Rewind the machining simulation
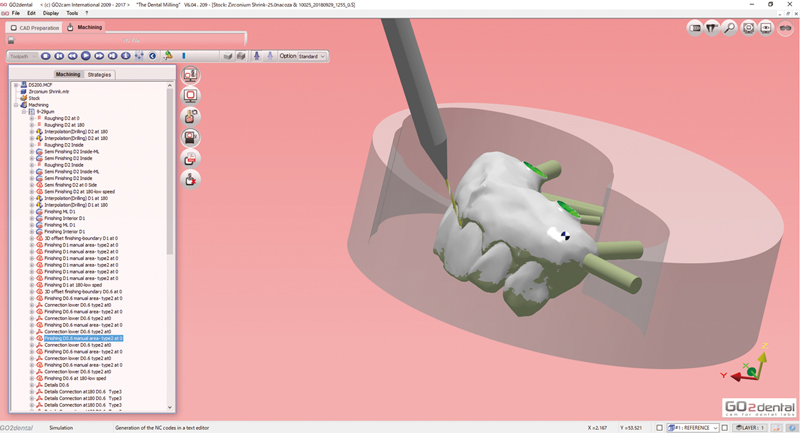This screenshot has width=800, height=433. (72, 56)
